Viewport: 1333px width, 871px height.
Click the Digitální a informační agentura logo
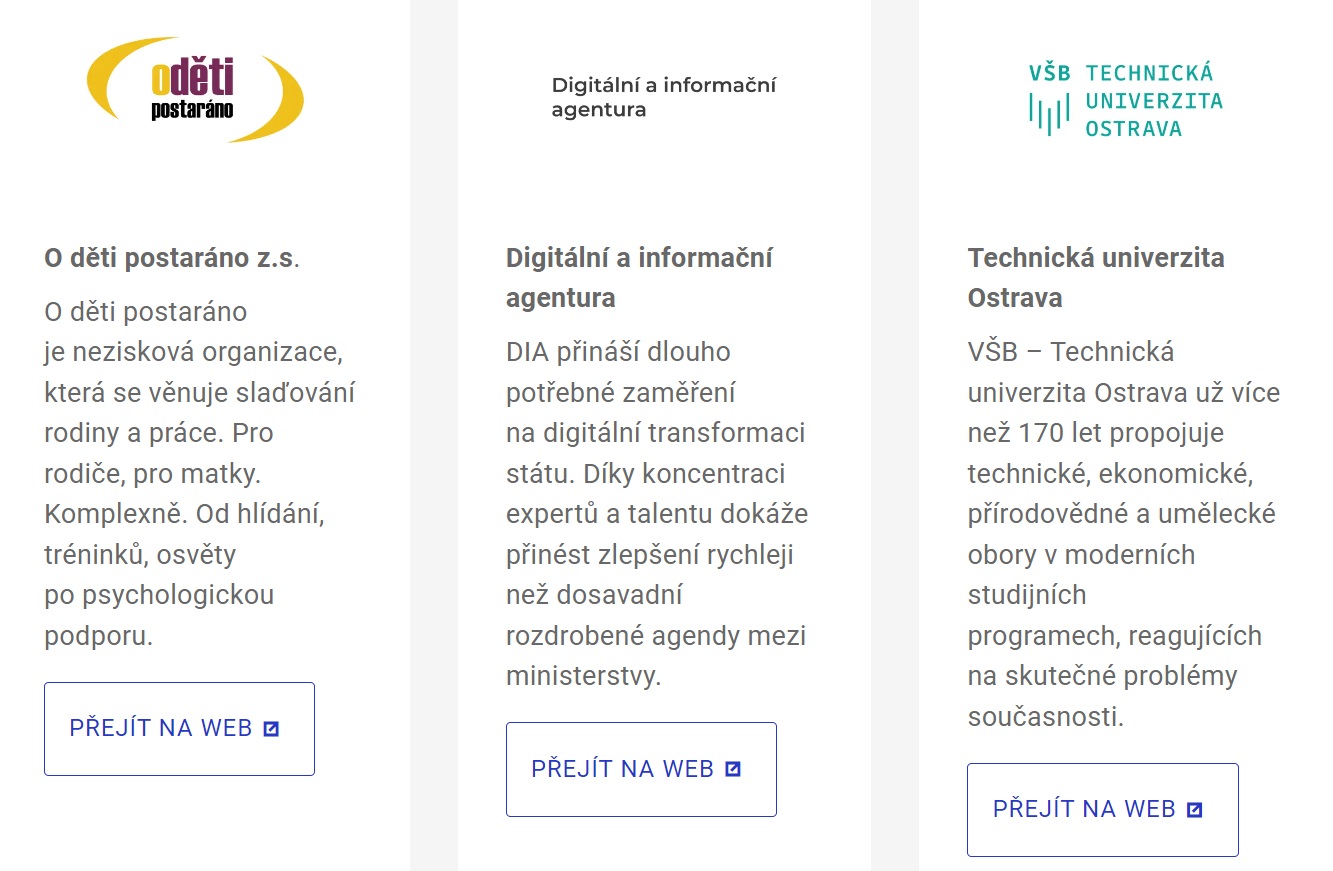[663, 97]
